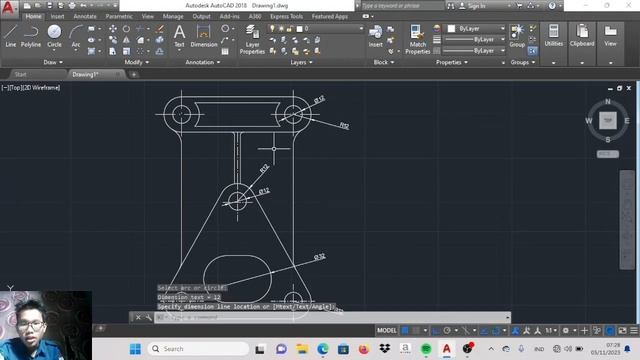Screen dimensions: 640x360
Task: Toggle layer on/off lightbulb icon
Action: pyautogui.click(x=272, y=29)
